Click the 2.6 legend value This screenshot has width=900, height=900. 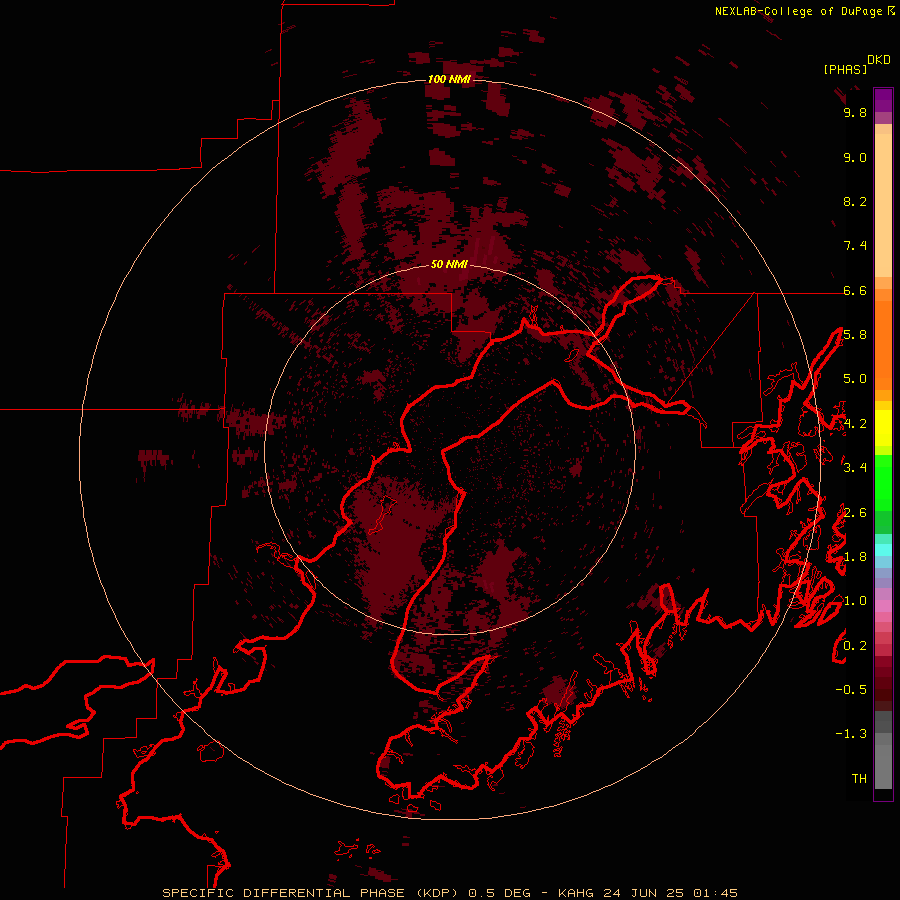tap(855, 513)
